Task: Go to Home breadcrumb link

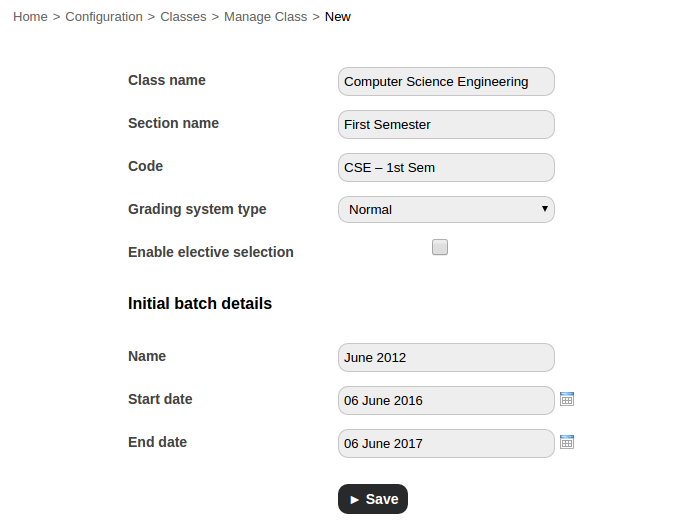Action: (x=30, y=17)
